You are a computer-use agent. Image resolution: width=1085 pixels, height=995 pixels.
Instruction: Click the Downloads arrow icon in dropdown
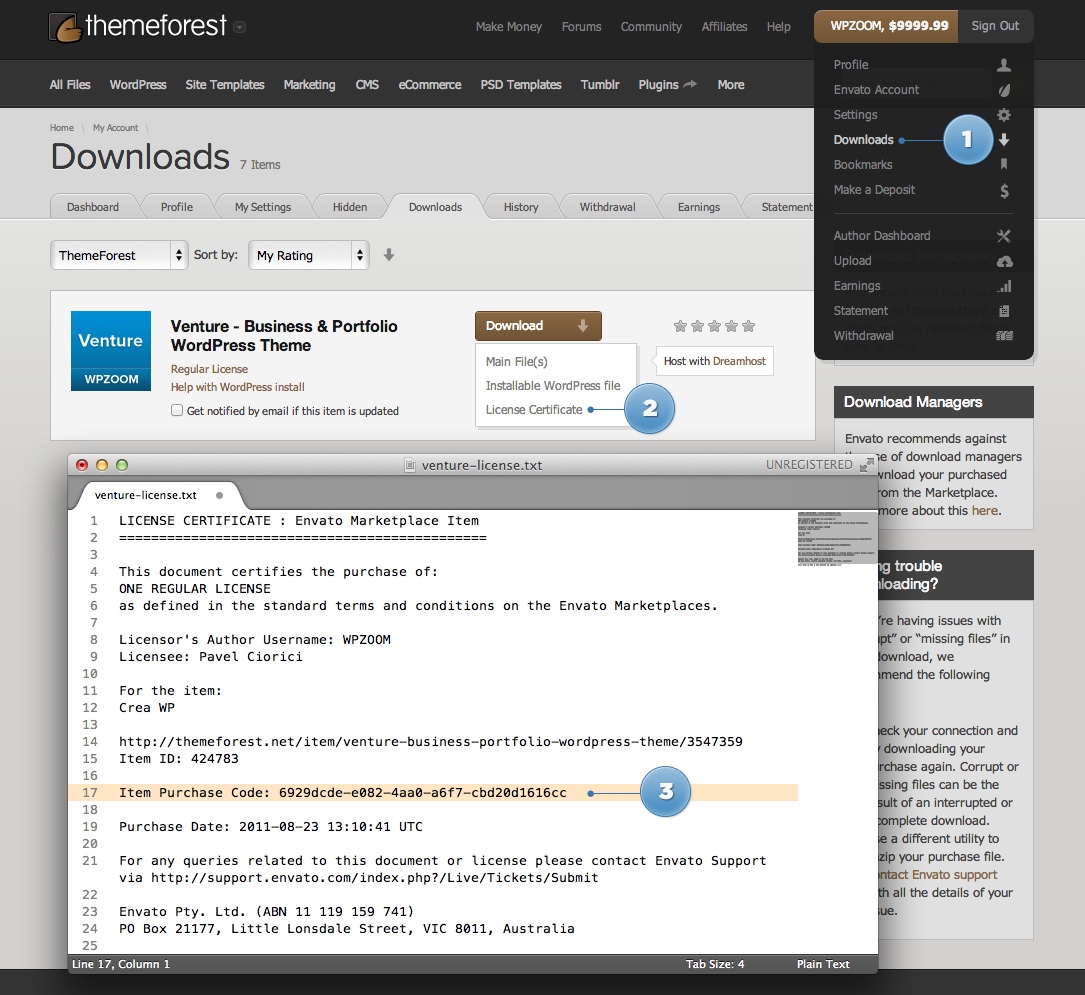(1004, 140)
